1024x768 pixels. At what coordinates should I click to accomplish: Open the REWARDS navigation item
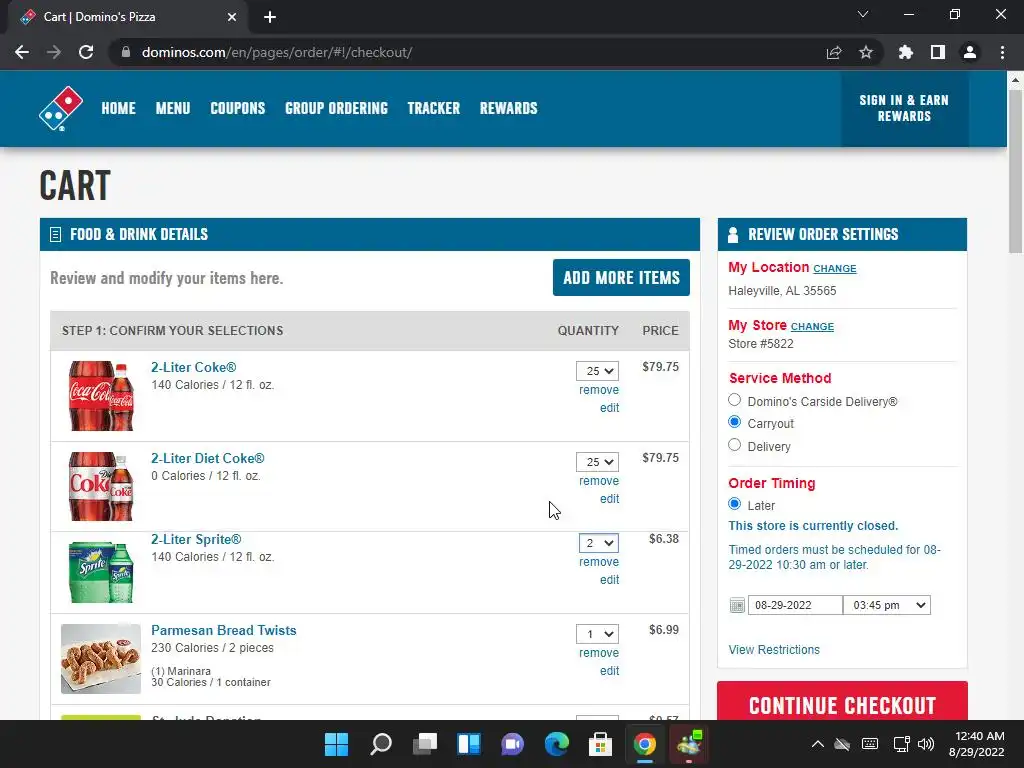coord(509,108)
